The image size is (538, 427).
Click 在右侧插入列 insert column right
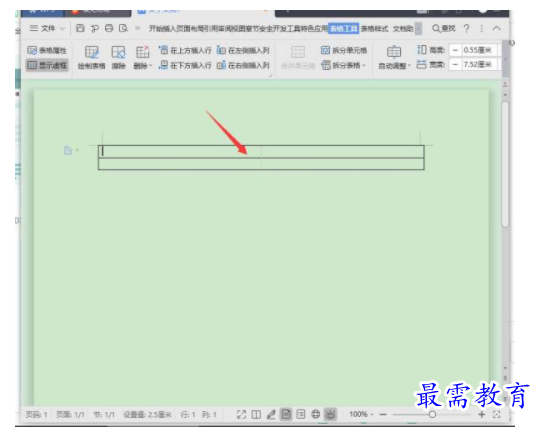[243, 65]
